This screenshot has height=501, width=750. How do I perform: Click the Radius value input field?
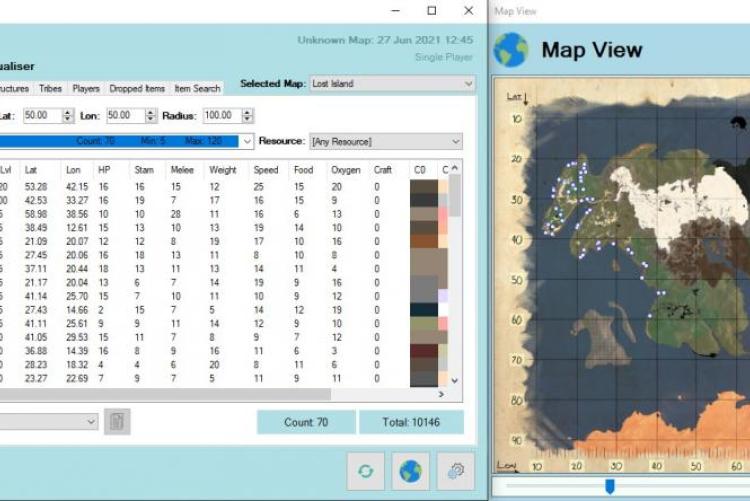[223, 116]
